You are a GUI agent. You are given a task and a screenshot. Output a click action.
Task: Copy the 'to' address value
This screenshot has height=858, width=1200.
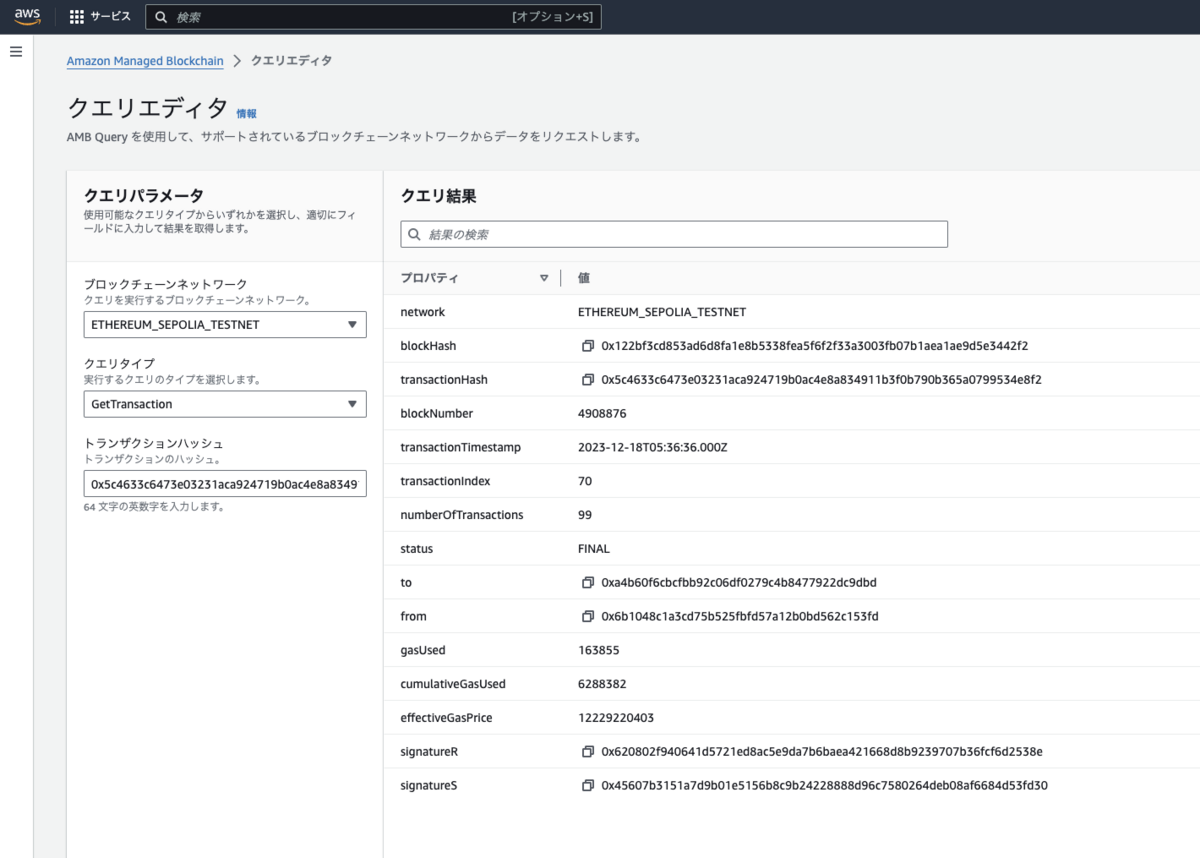pos(588,582)
